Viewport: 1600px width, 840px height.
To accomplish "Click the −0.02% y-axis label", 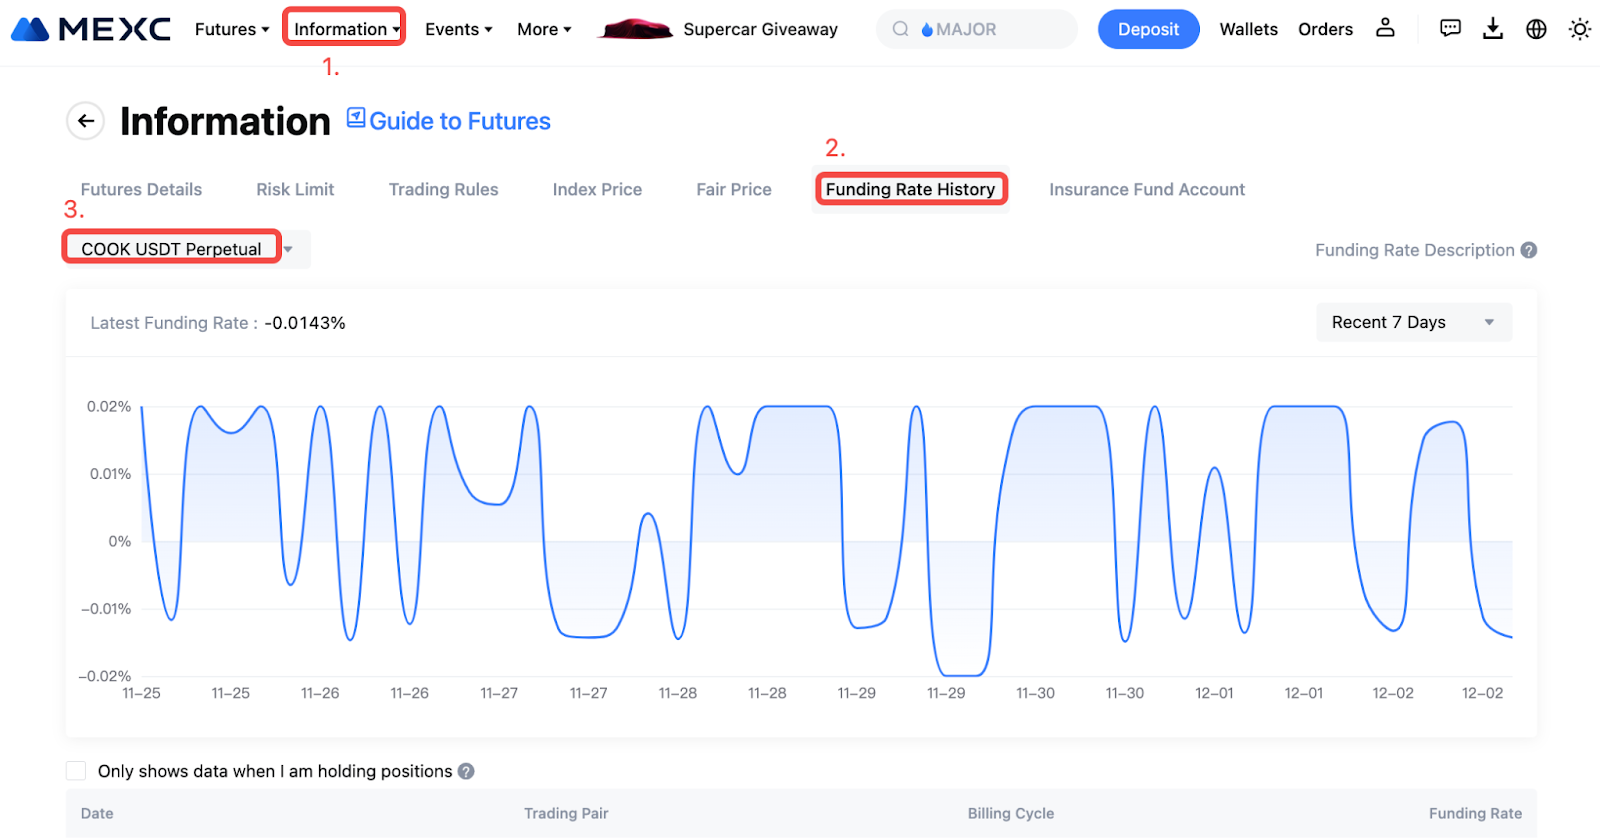I will pos(105,676).
